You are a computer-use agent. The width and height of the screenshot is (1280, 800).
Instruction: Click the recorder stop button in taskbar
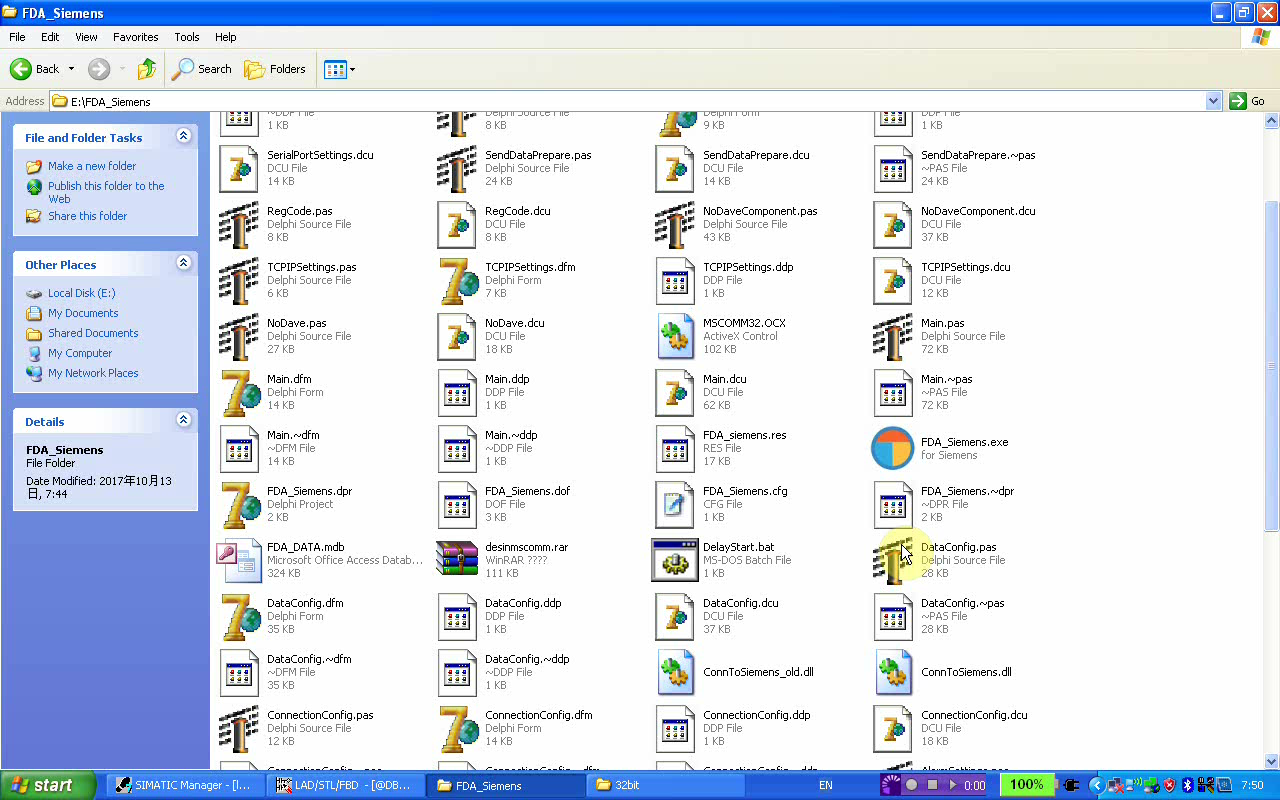tap(932, 785)
